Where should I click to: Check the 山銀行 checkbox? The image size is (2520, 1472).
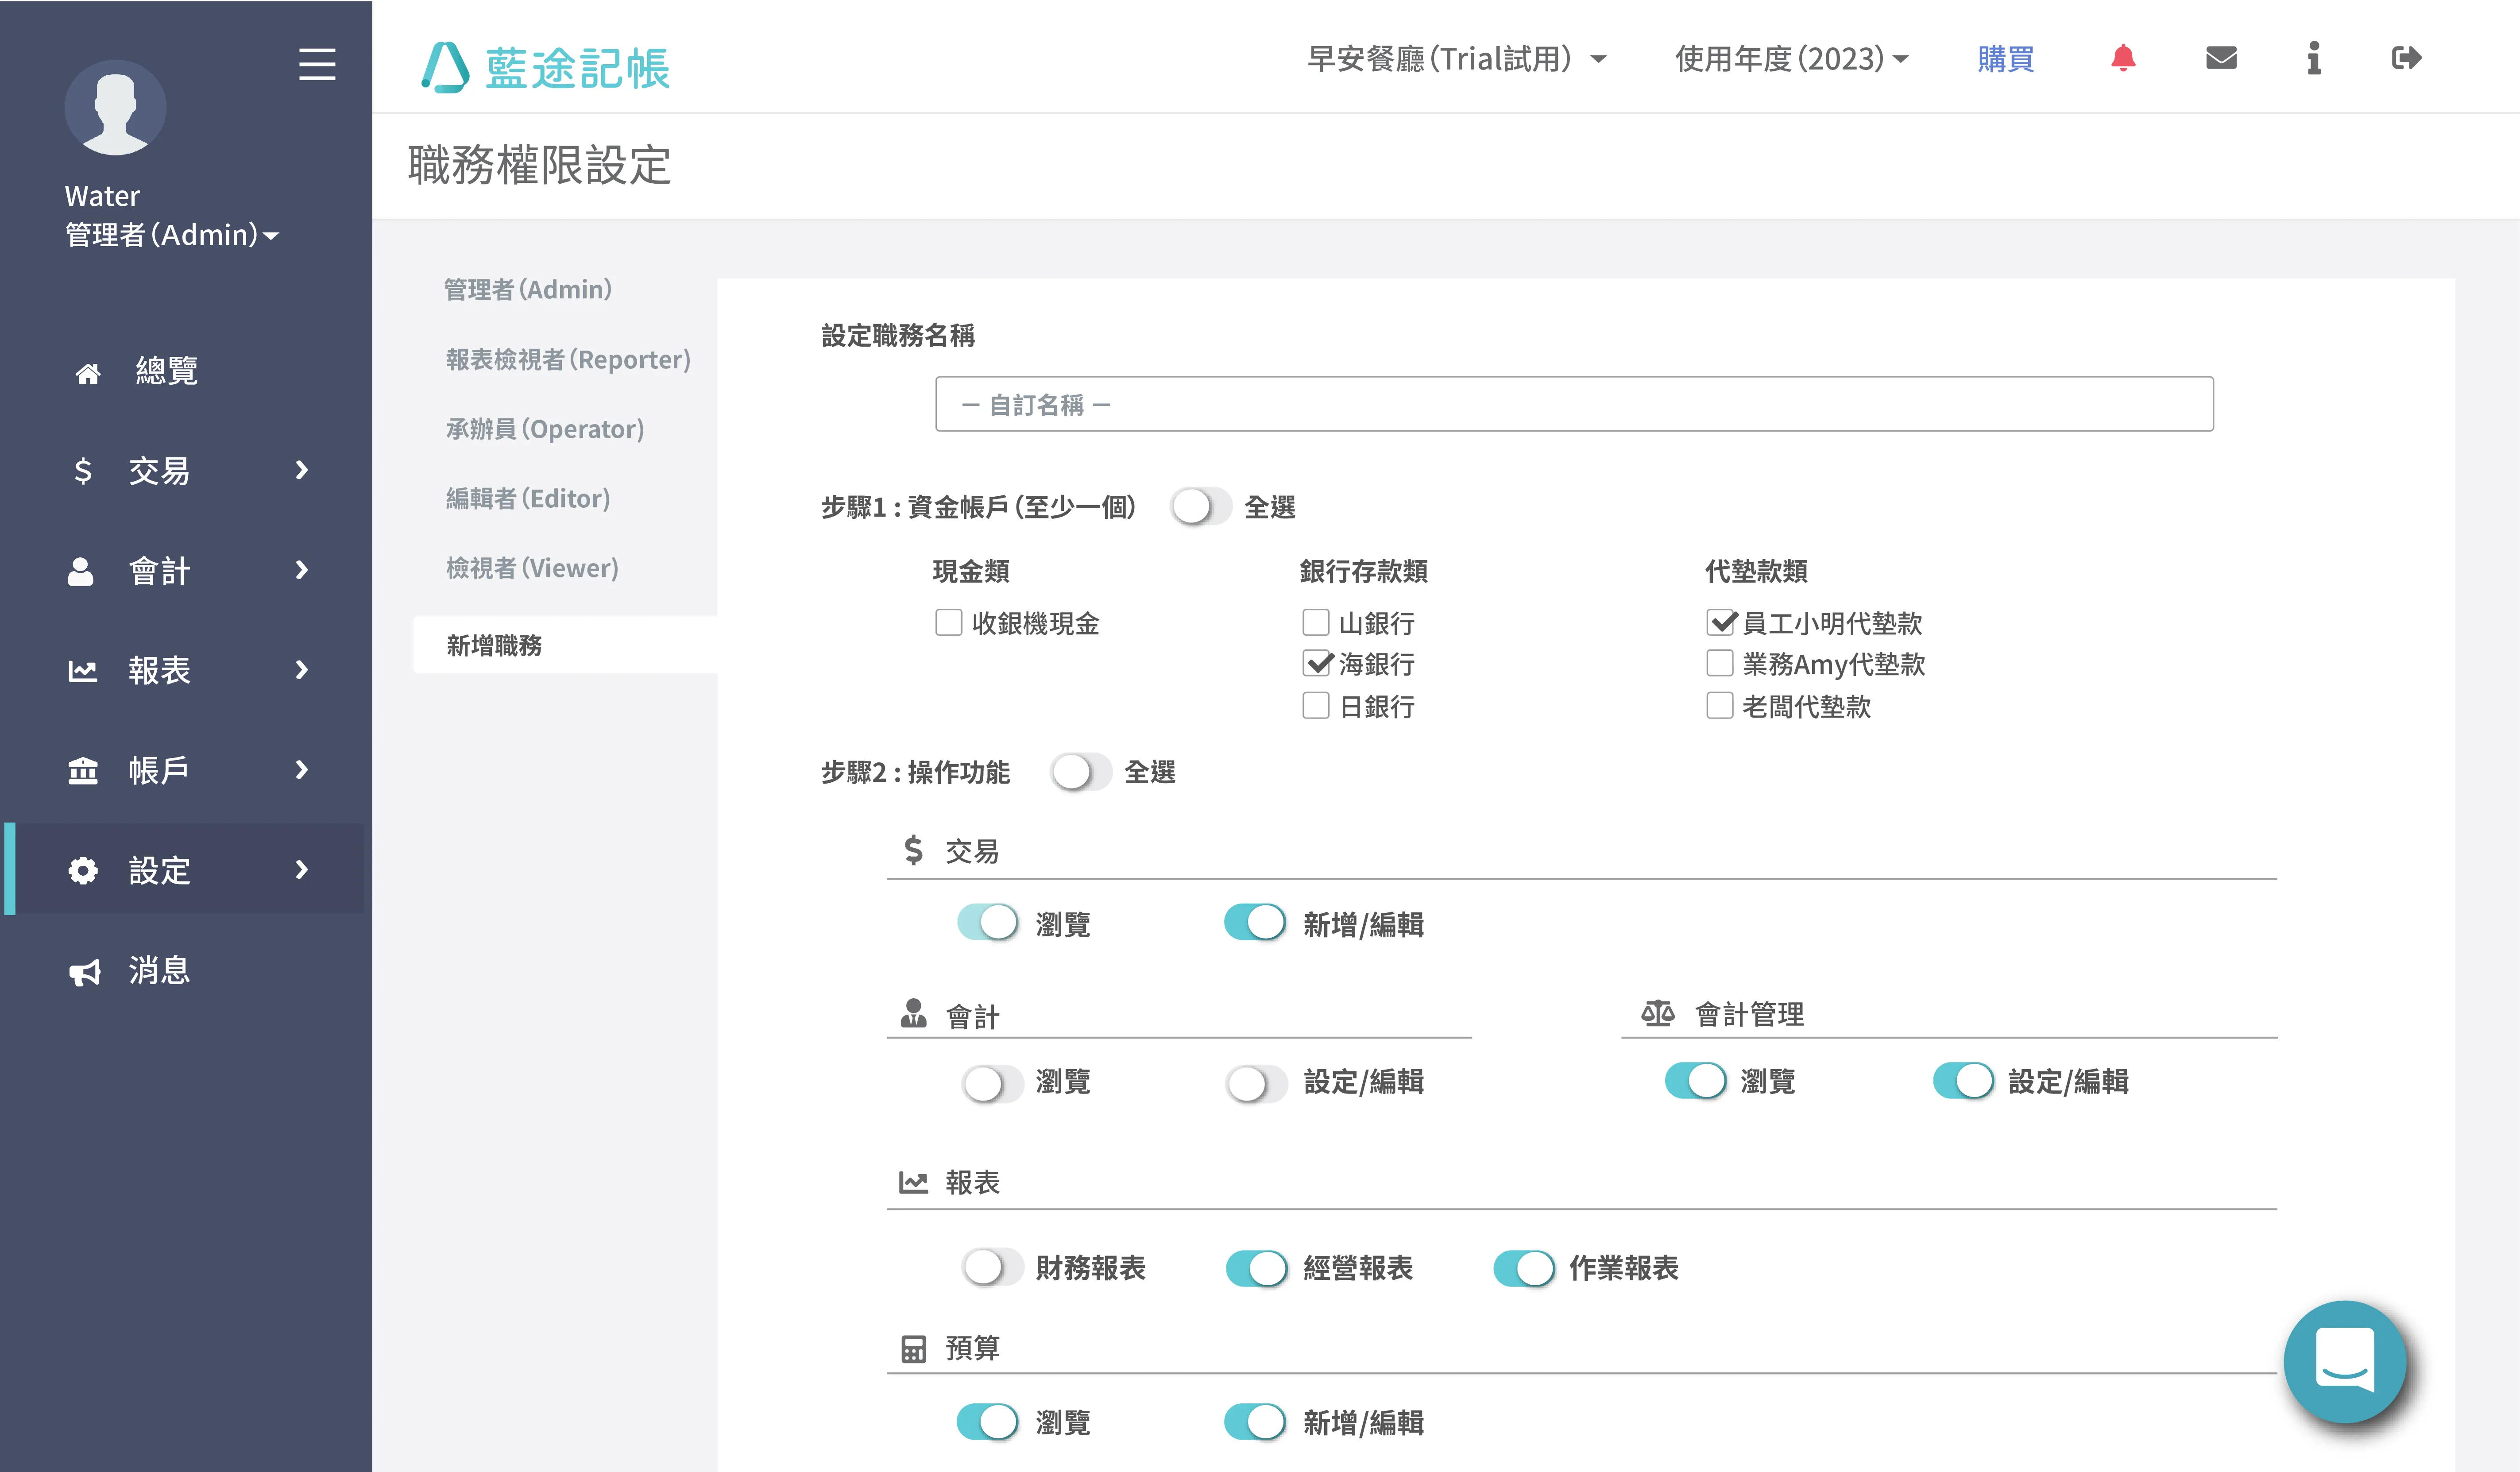[1316, 622]
